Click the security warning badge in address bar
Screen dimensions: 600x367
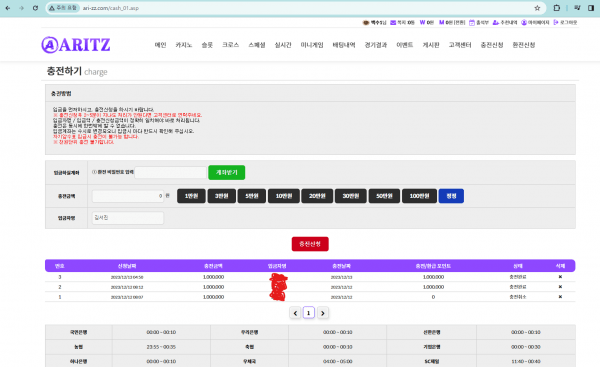(x=63, y=8)
